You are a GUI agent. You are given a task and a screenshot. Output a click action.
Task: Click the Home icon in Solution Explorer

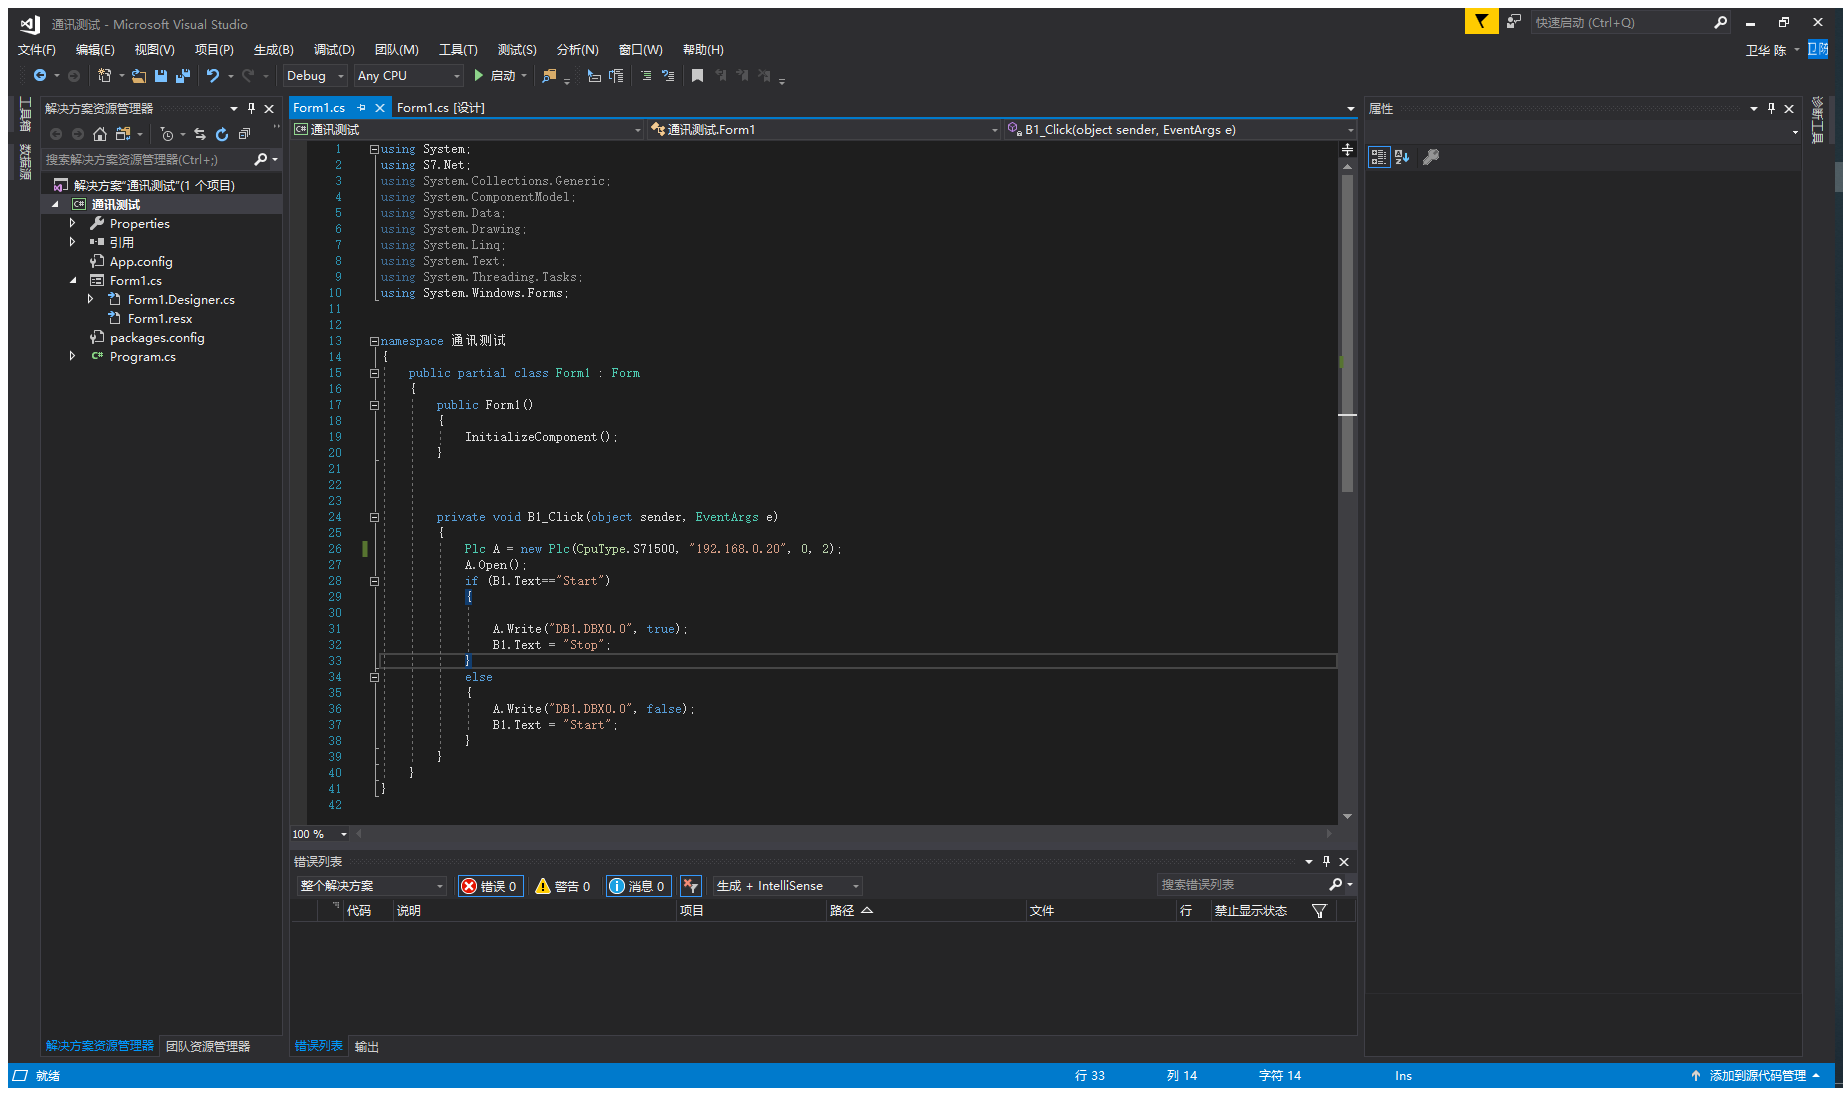coord(100,134)
